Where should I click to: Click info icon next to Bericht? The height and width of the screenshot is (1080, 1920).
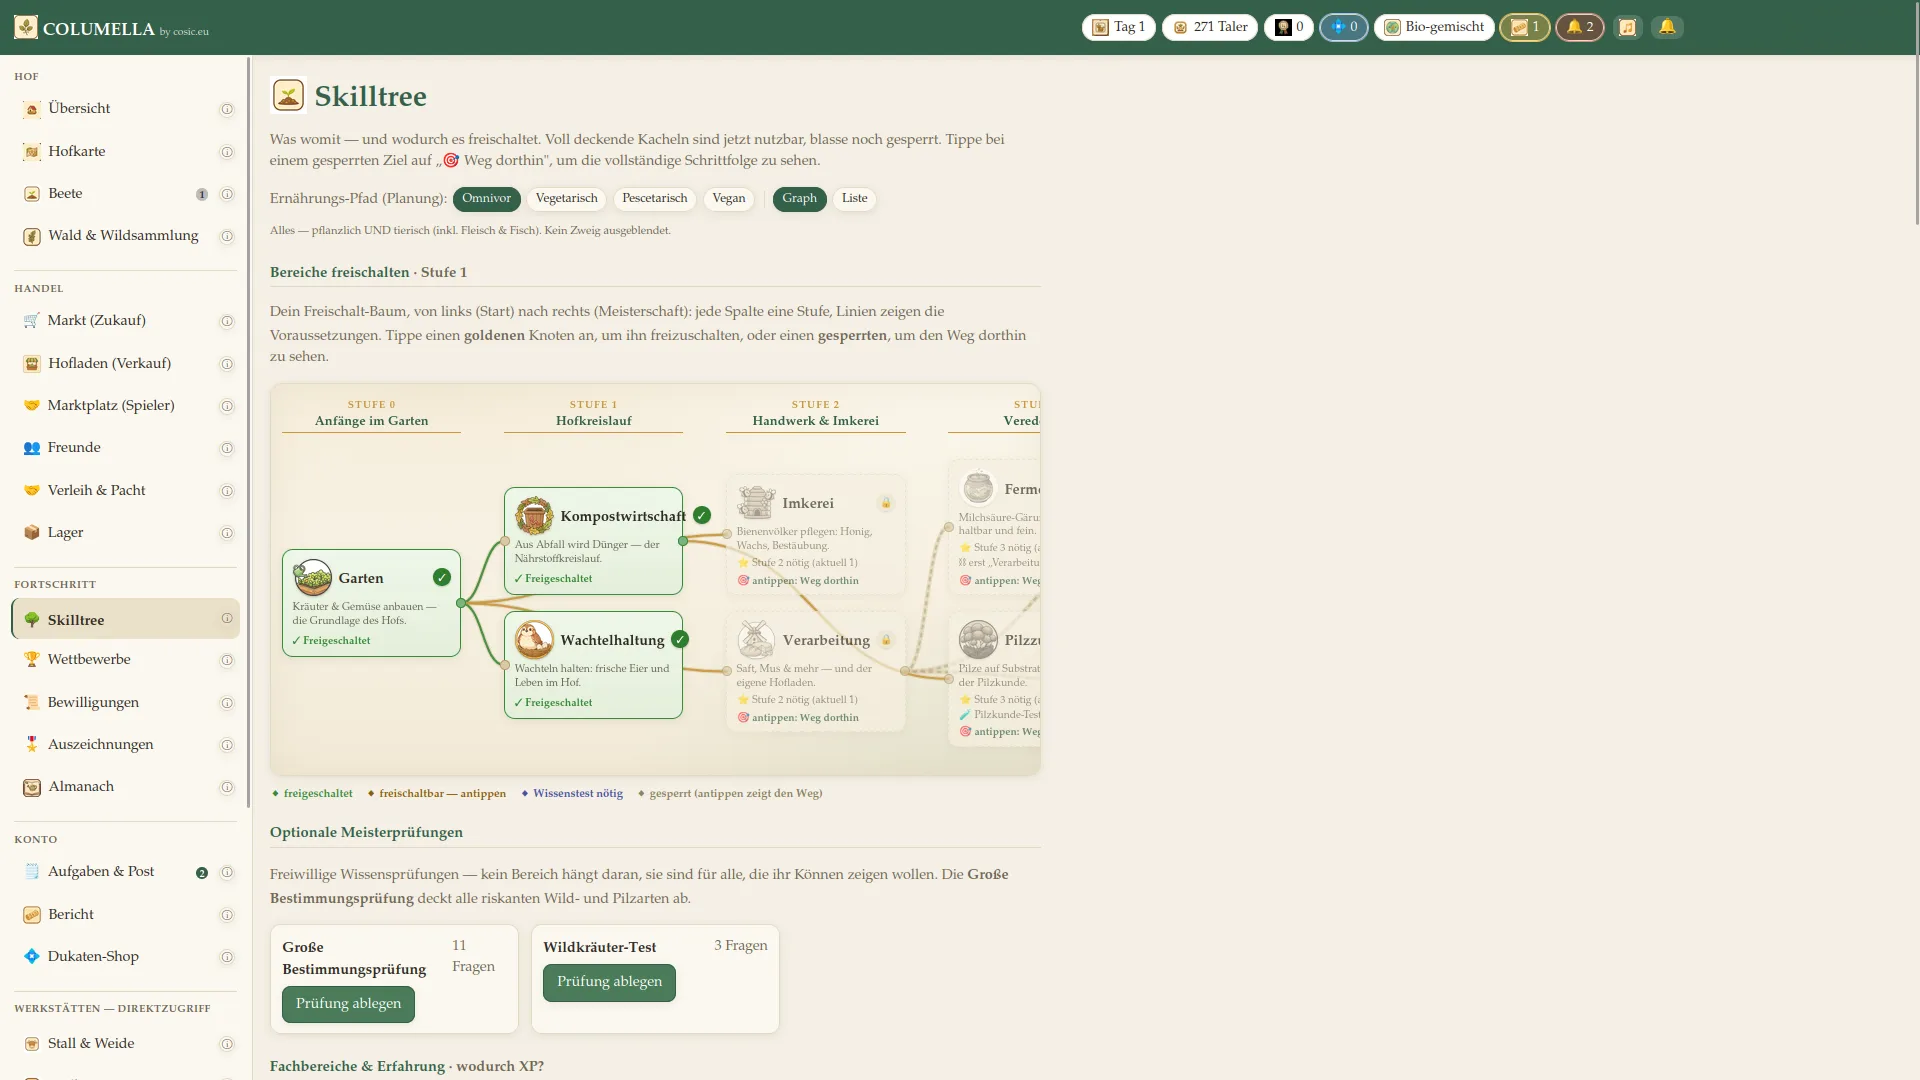(x=227, y=915)
